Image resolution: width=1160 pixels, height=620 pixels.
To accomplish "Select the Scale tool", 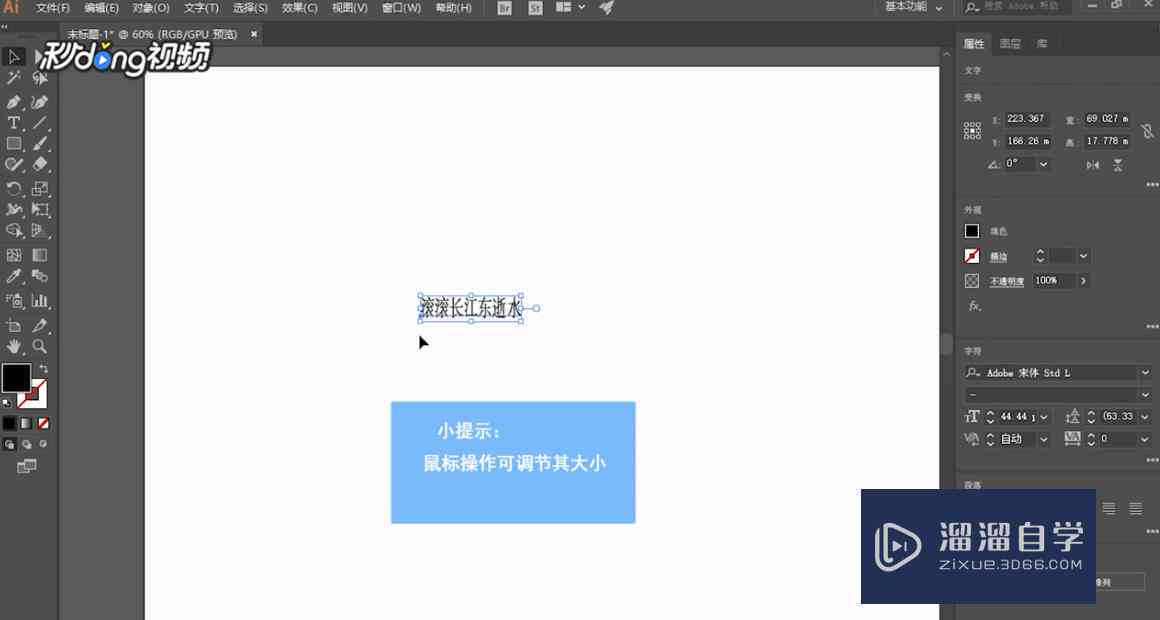I will click(x=40, y=189).
